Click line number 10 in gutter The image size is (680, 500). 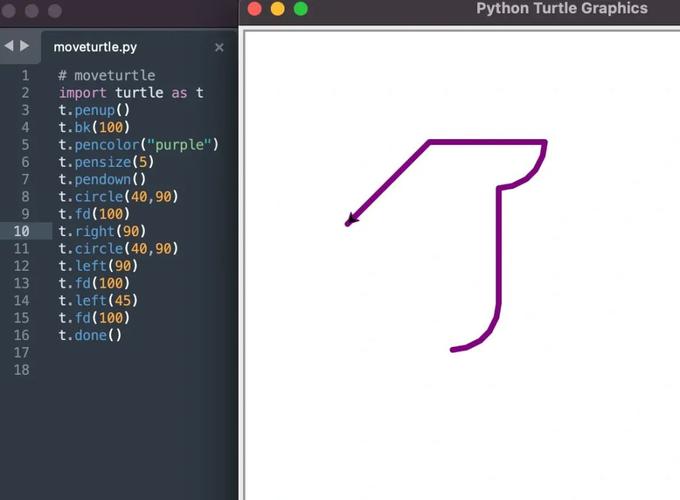click(21, 231)
